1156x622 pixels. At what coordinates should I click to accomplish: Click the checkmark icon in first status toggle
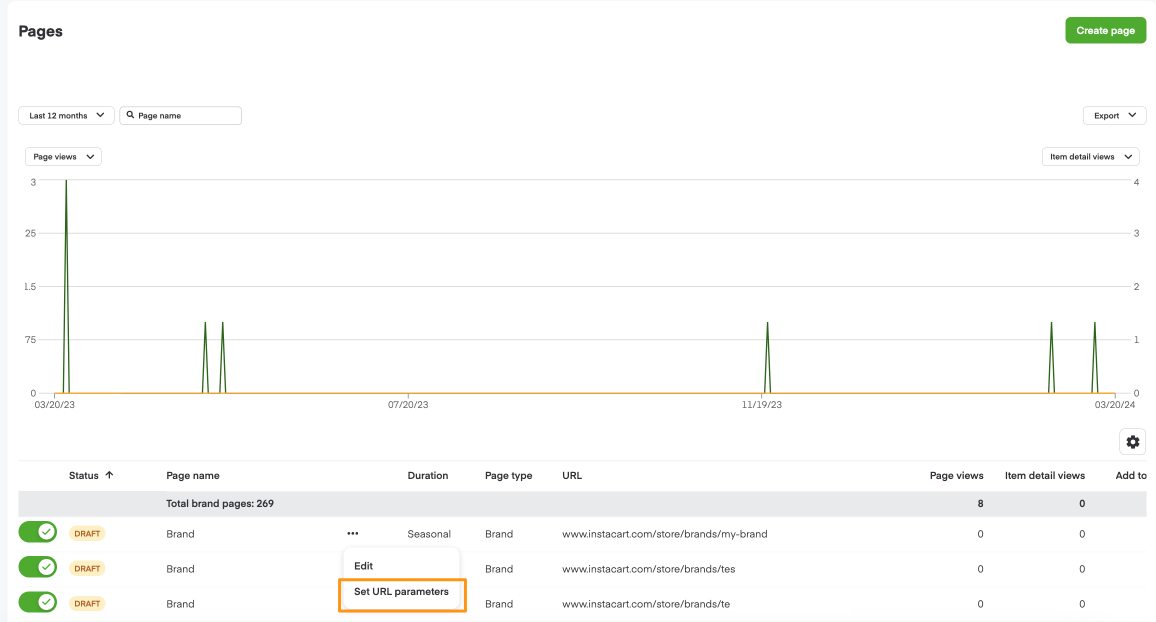tap(44, 533)
